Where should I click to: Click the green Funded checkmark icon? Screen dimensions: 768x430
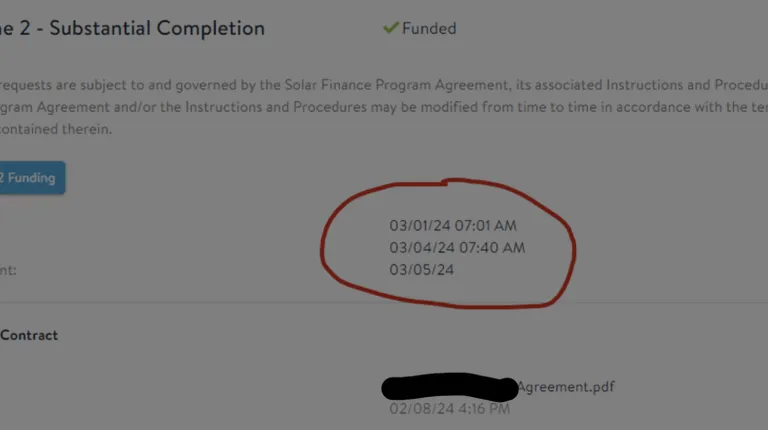tap(391, 28)
